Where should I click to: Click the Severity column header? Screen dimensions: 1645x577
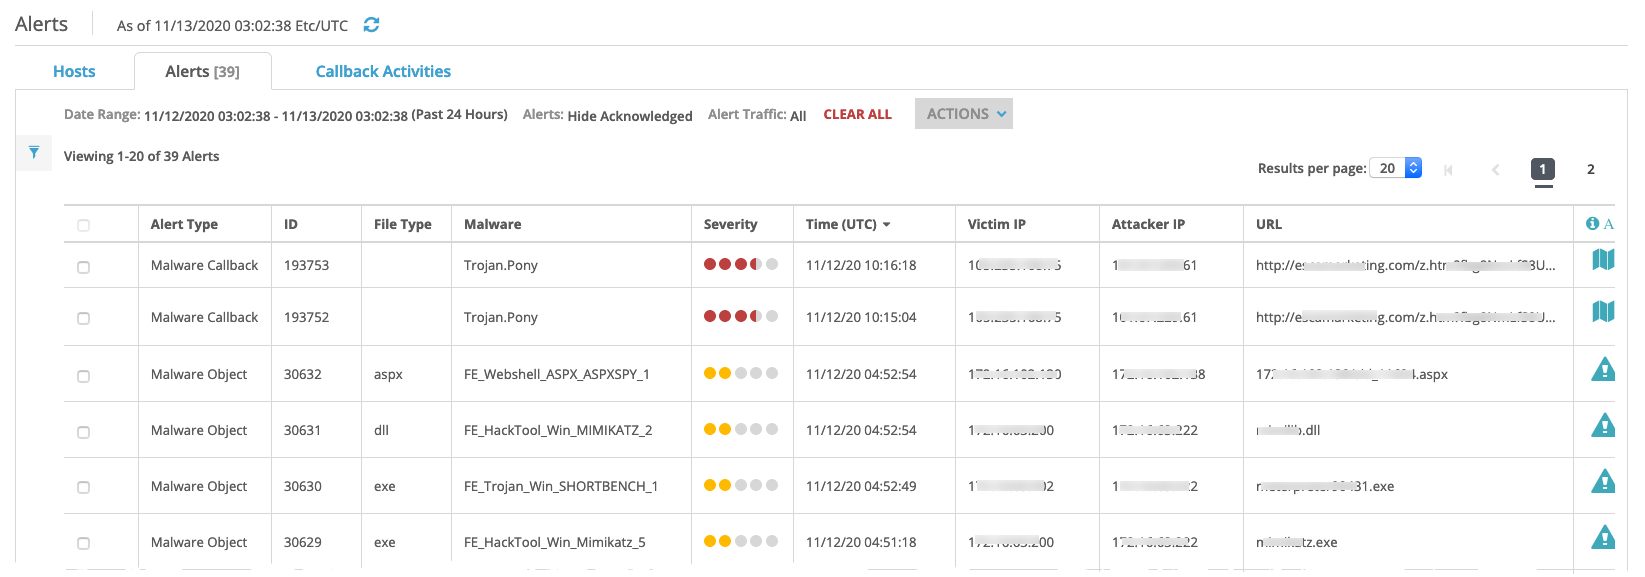pyautogui.click(x=730, y=224)
